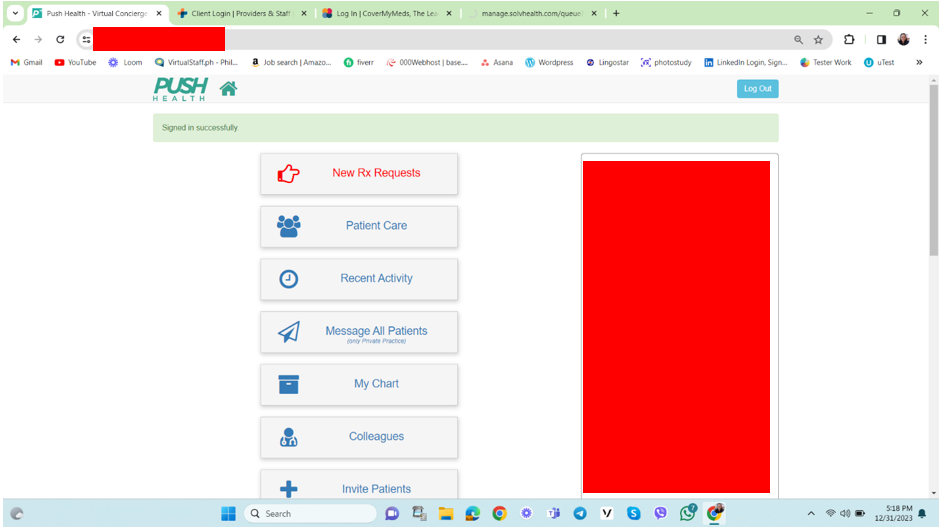Open the LinkedIn Login bookmark
The width and height of the screenshot is (940, 527).
coord(745,62)
